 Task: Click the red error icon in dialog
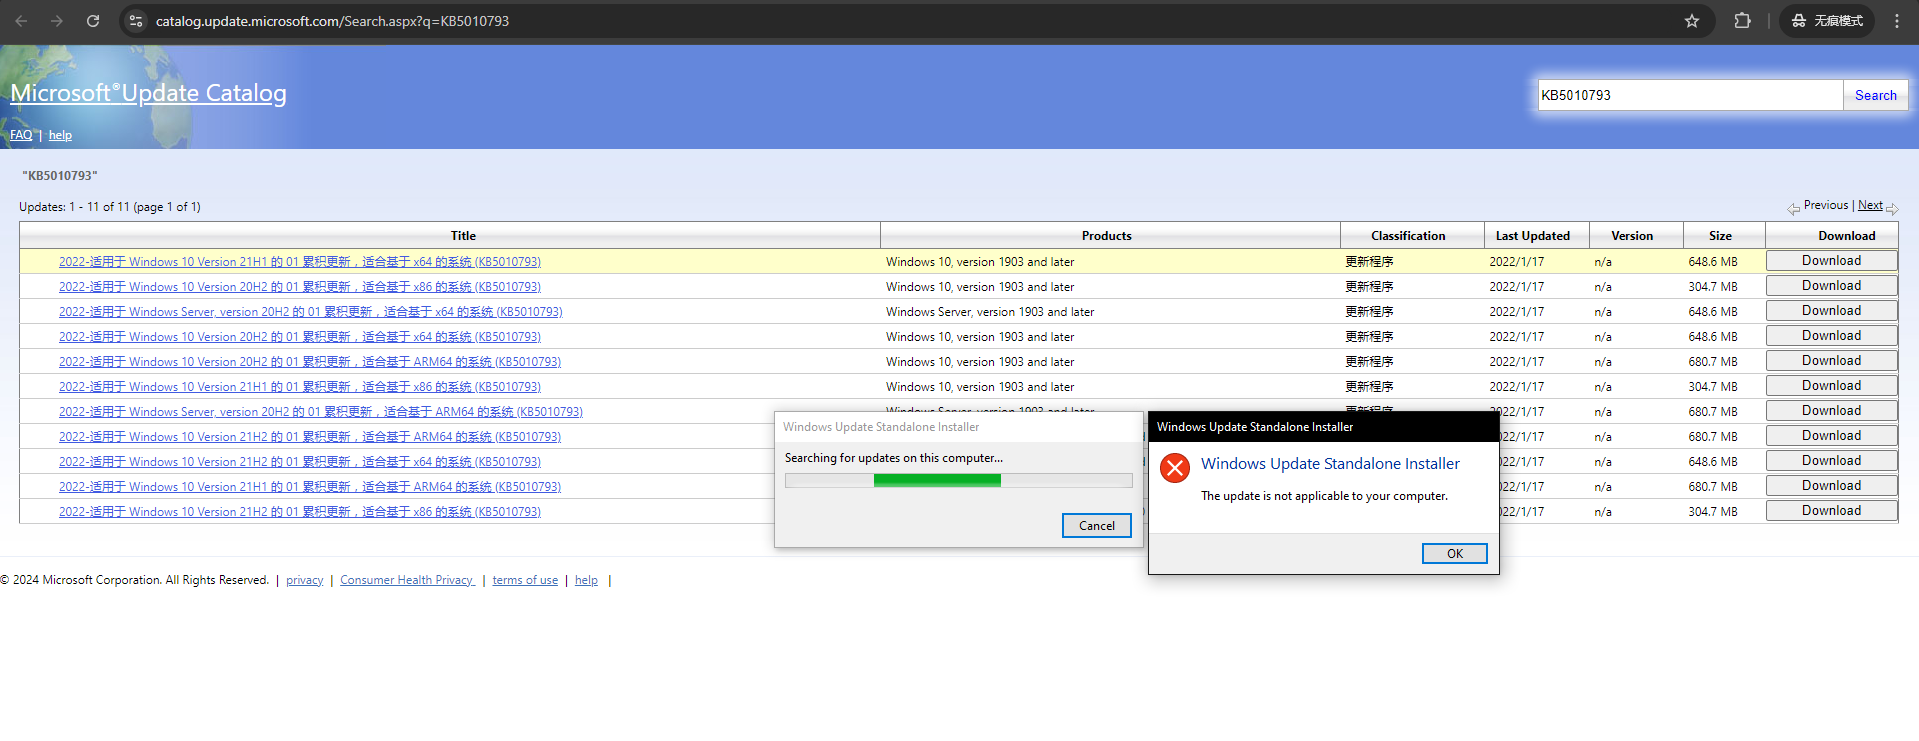coord(1175,467)
